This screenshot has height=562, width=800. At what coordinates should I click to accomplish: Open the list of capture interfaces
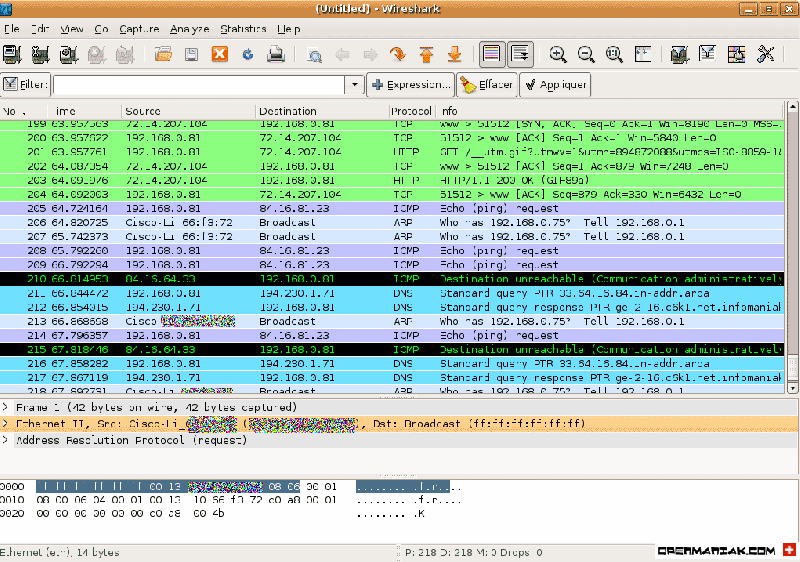click(x=12, y=54)
